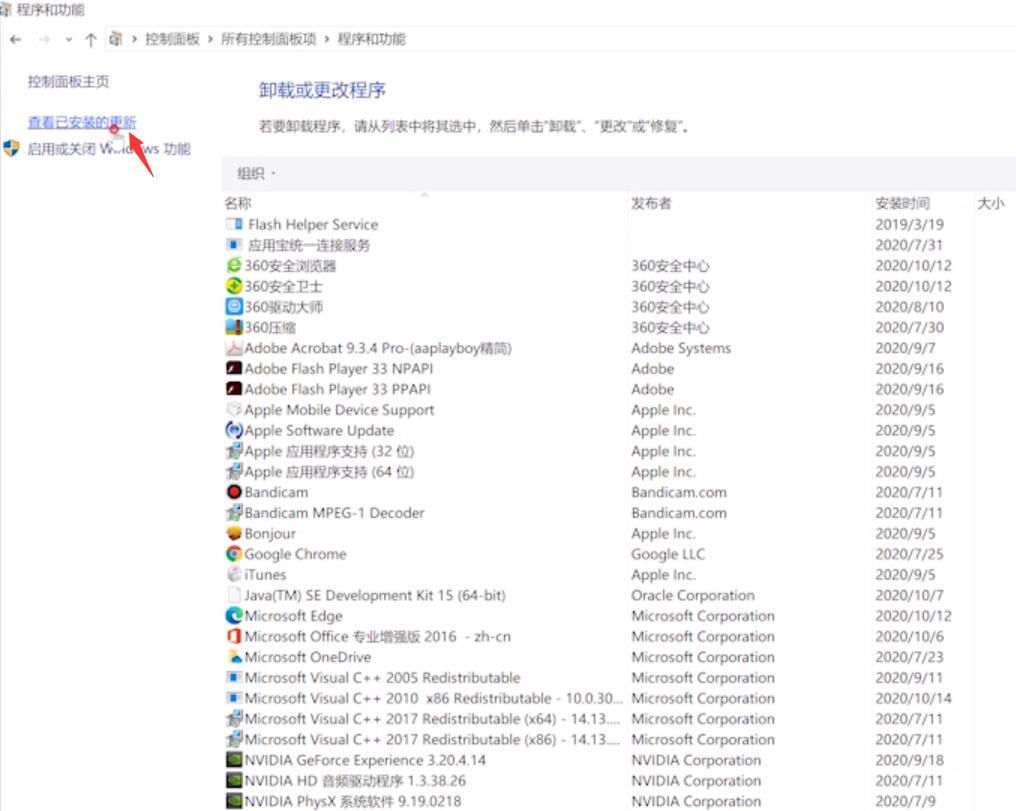Click the NVIDIA HD 音频驱动程序 icon
Viewport: 1016px width, 811px height.
(x=233, y=781)
